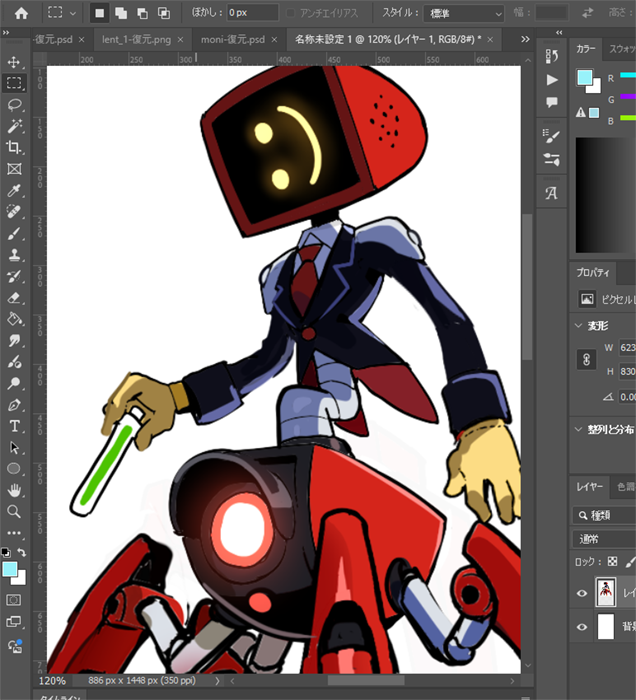Open the スウォッチ panel tab

(622, 49)
